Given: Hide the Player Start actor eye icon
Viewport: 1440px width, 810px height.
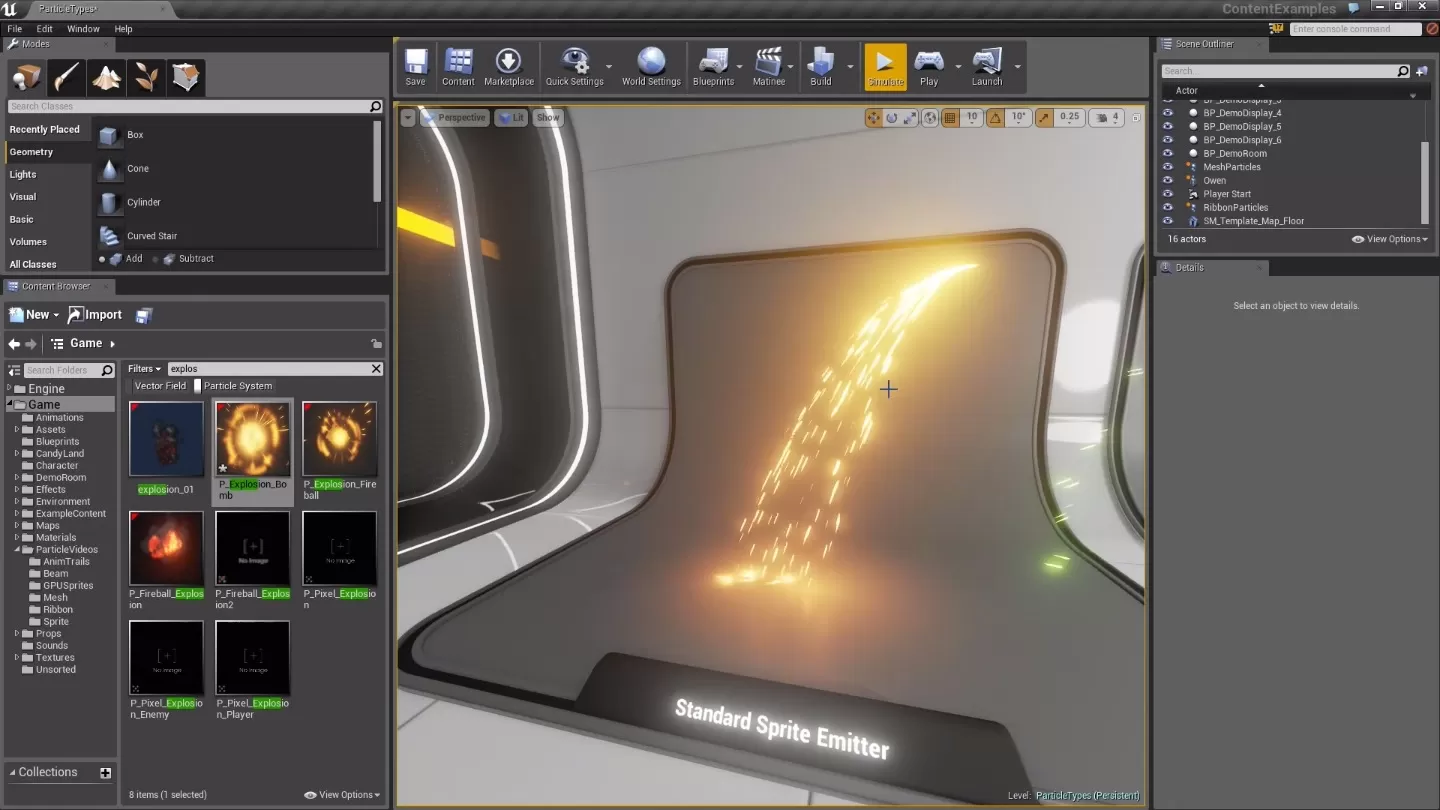Looking at the screenshot, I should pyautogui.click(x=1167, y=194).
